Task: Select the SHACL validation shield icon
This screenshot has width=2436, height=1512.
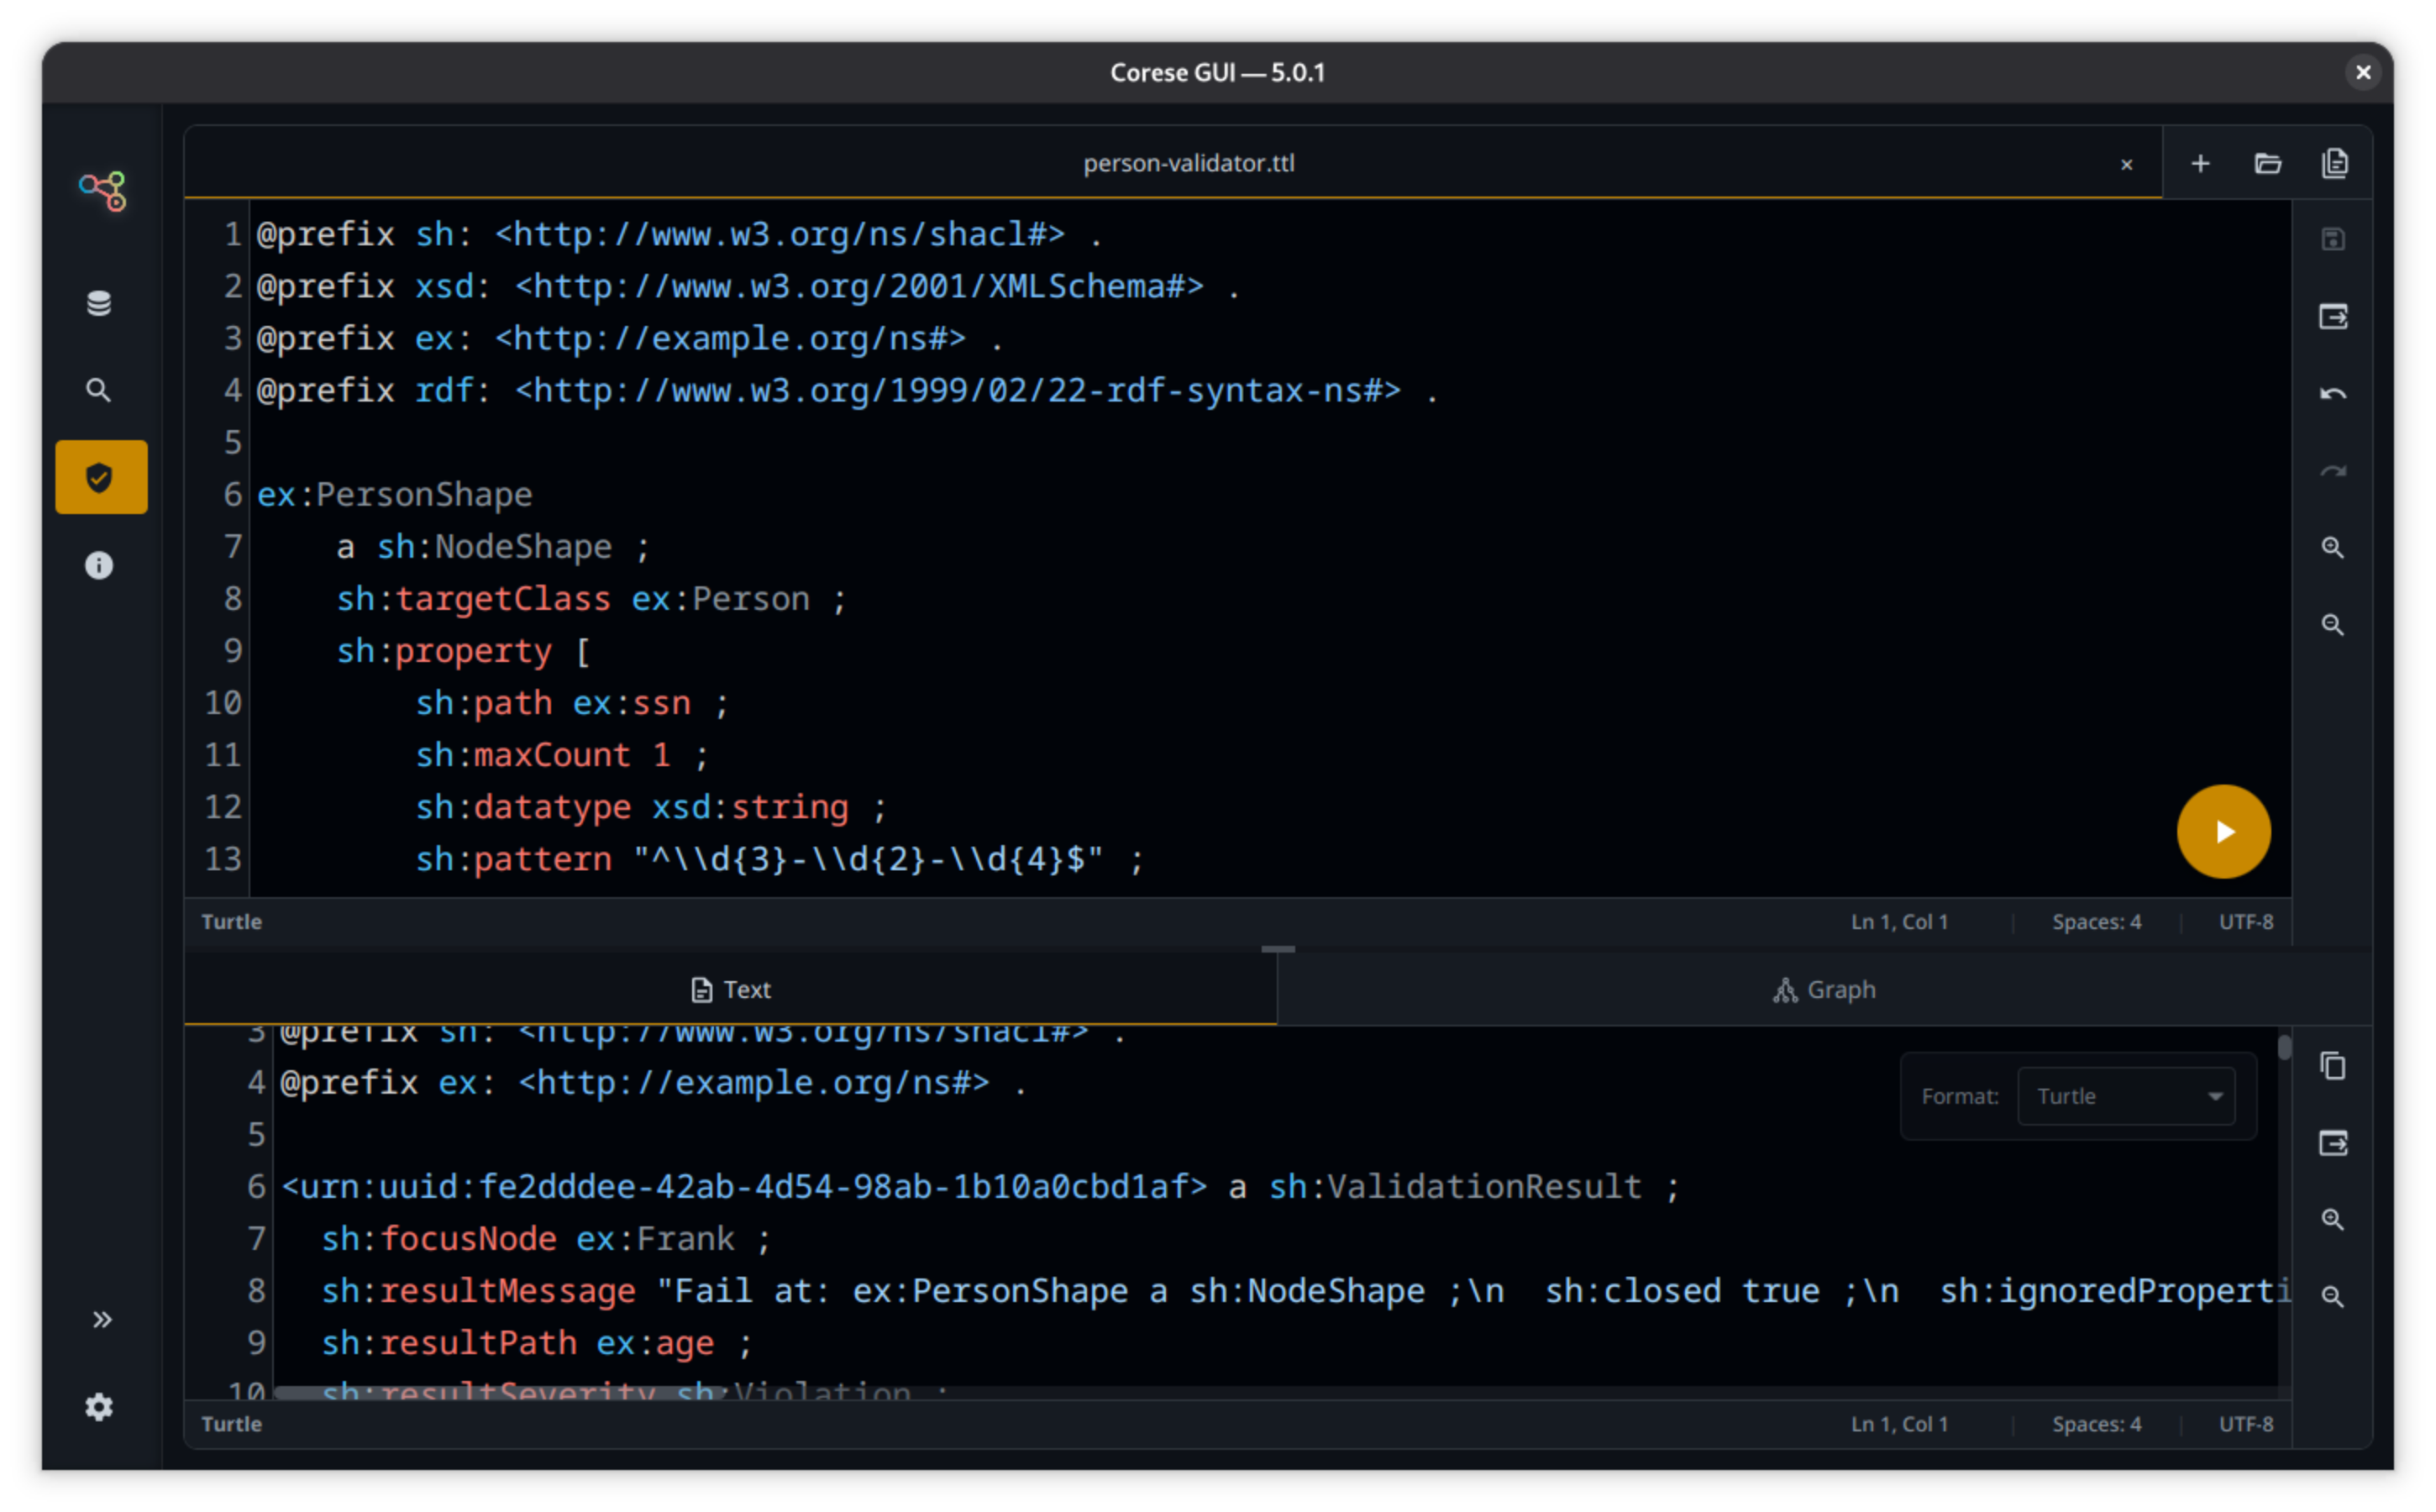Action: [x=101, y=477]
